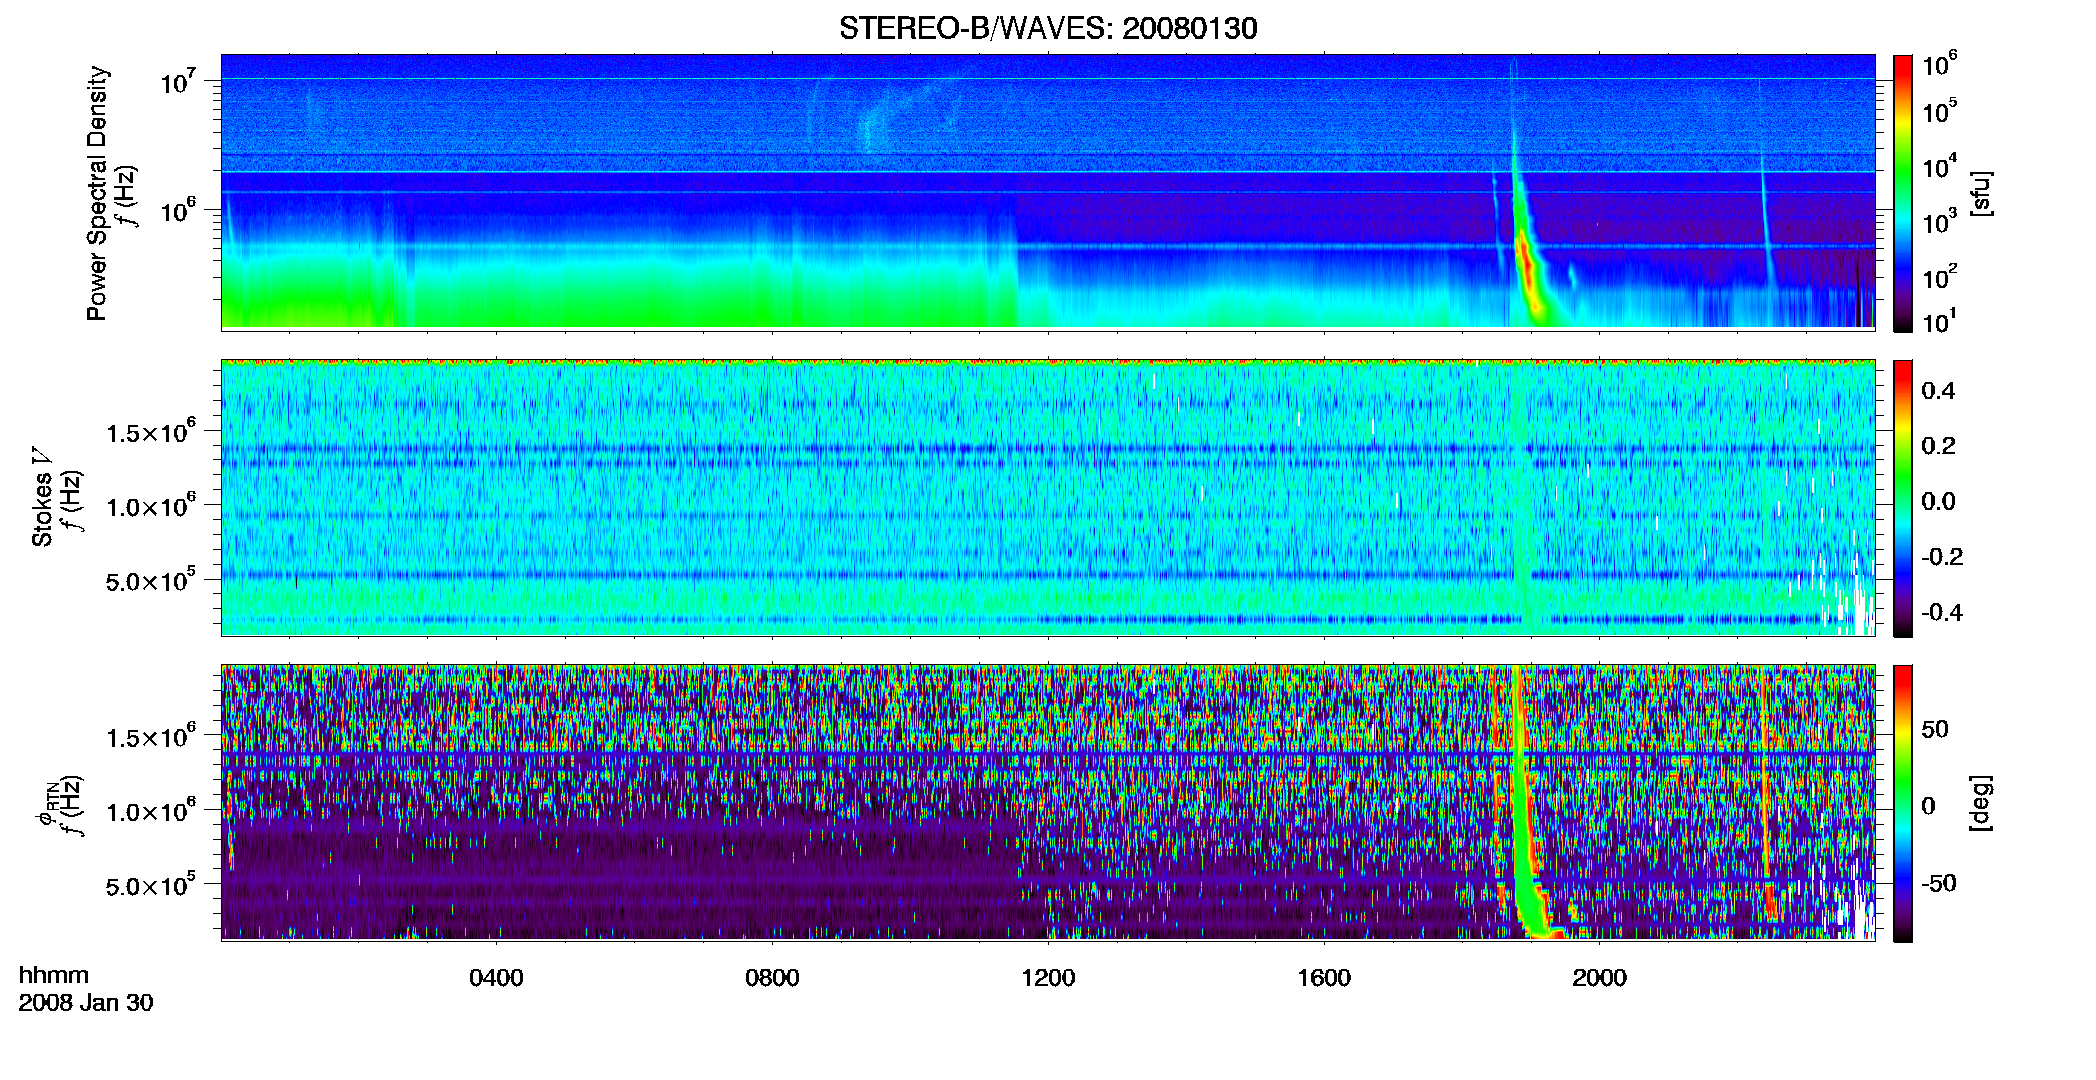
Task: Click the intense red burst in top spectrogram
Action: tap(1526, 262)
